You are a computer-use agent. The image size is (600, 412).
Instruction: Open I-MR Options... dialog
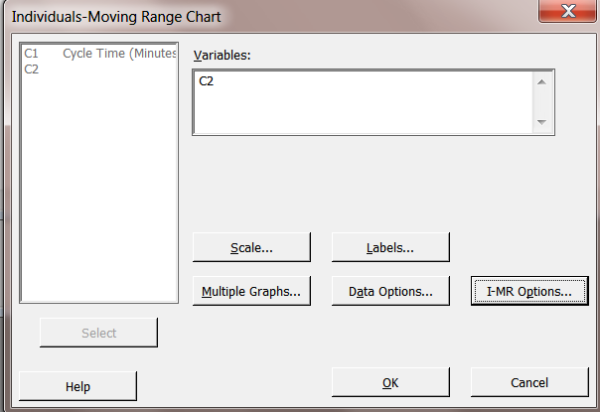tap(530, 291)
